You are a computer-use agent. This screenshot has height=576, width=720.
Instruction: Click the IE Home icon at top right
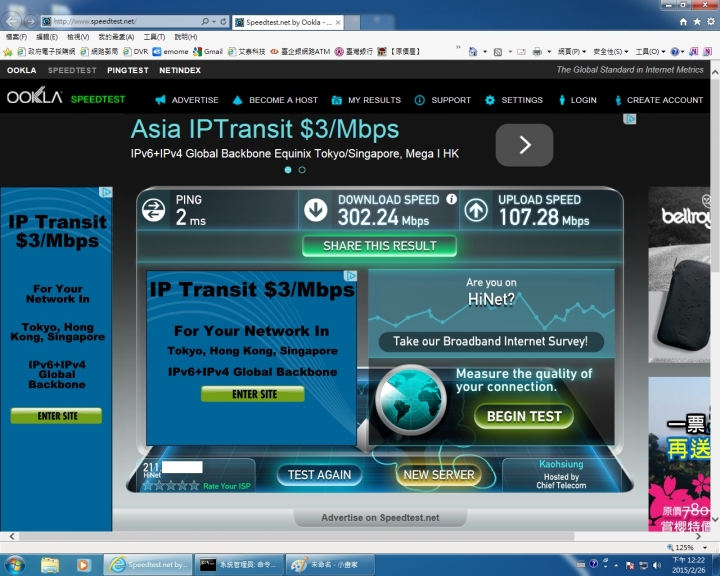click(x=683, y=22)
